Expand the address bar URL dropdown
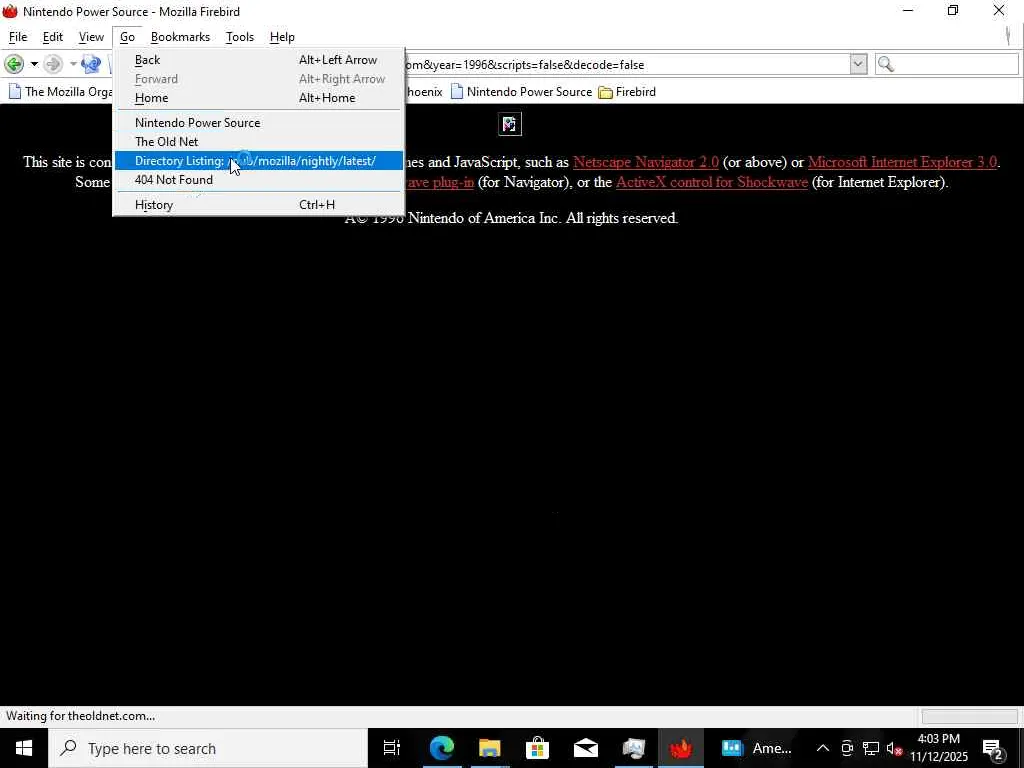The image size is (1024, 768). click(x=858, y=64)
